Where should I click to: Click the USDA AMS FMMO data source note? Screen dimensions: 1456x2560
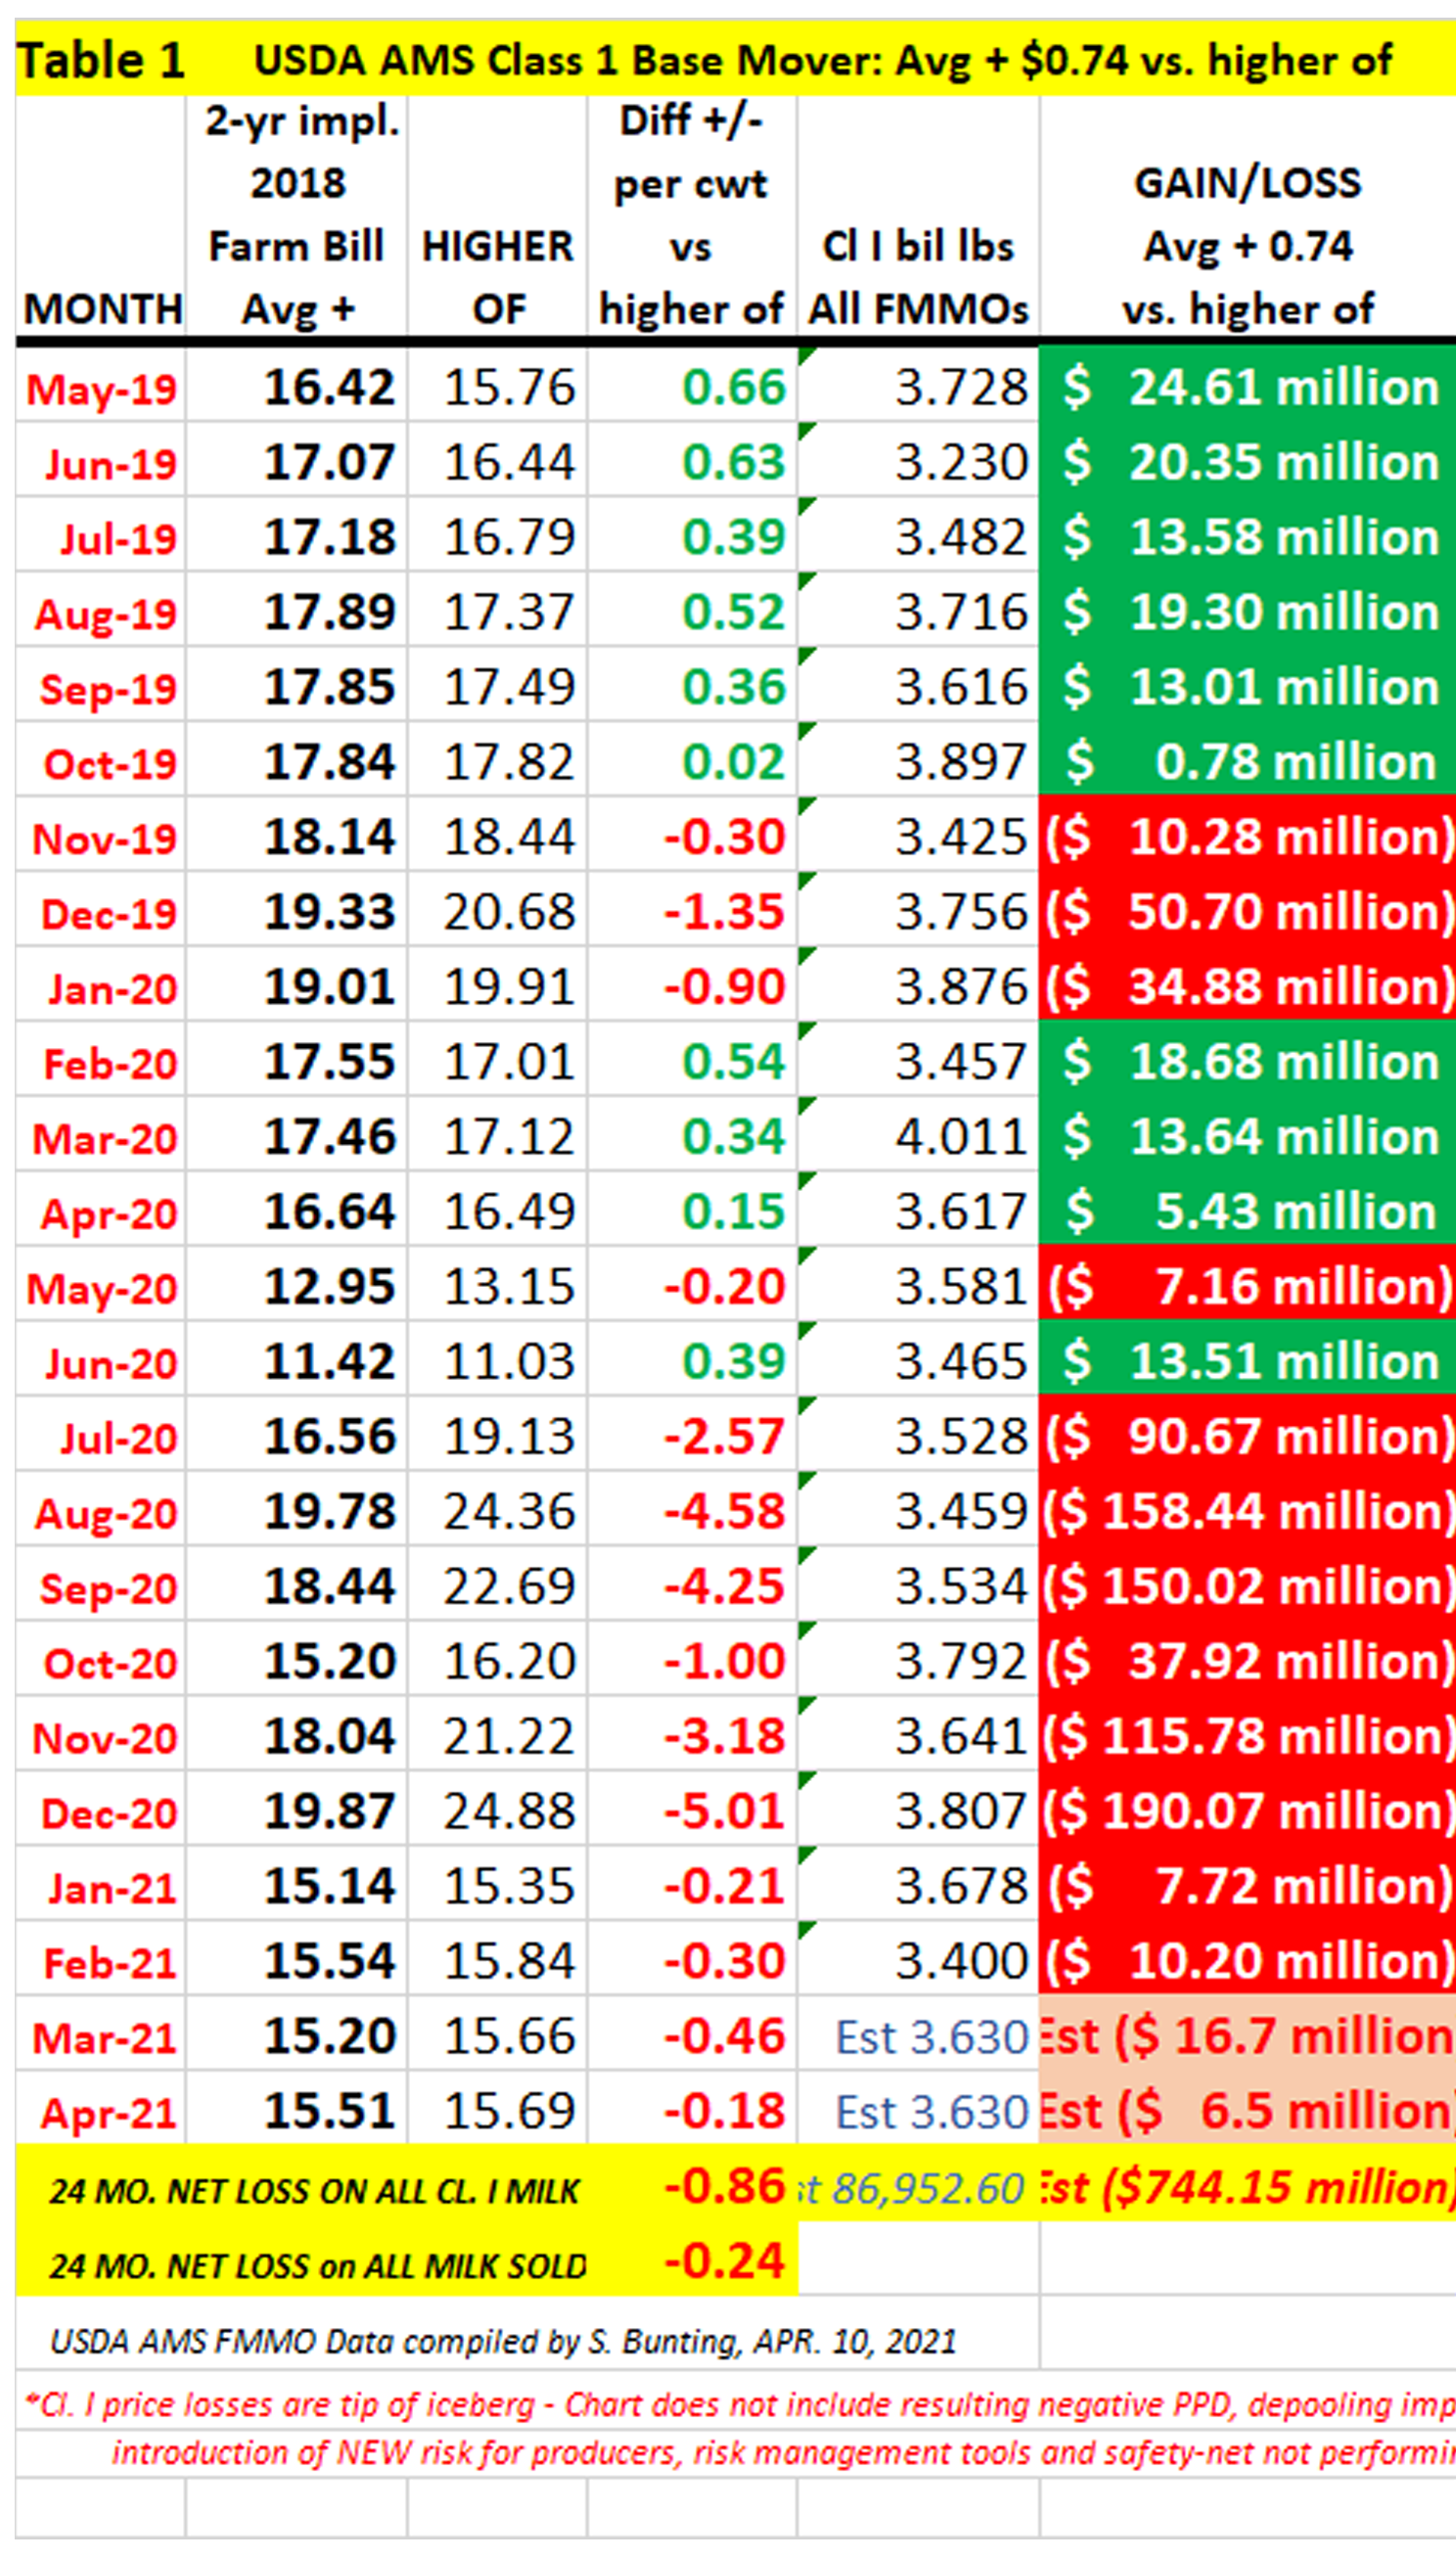click(x=503, y=2341)
